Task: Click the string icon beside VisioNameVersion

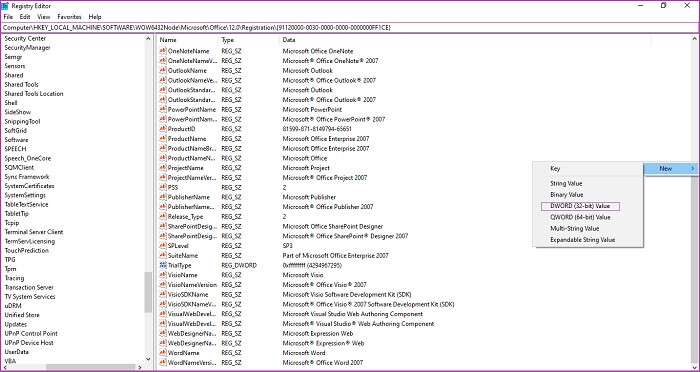Action: (163, 284)
